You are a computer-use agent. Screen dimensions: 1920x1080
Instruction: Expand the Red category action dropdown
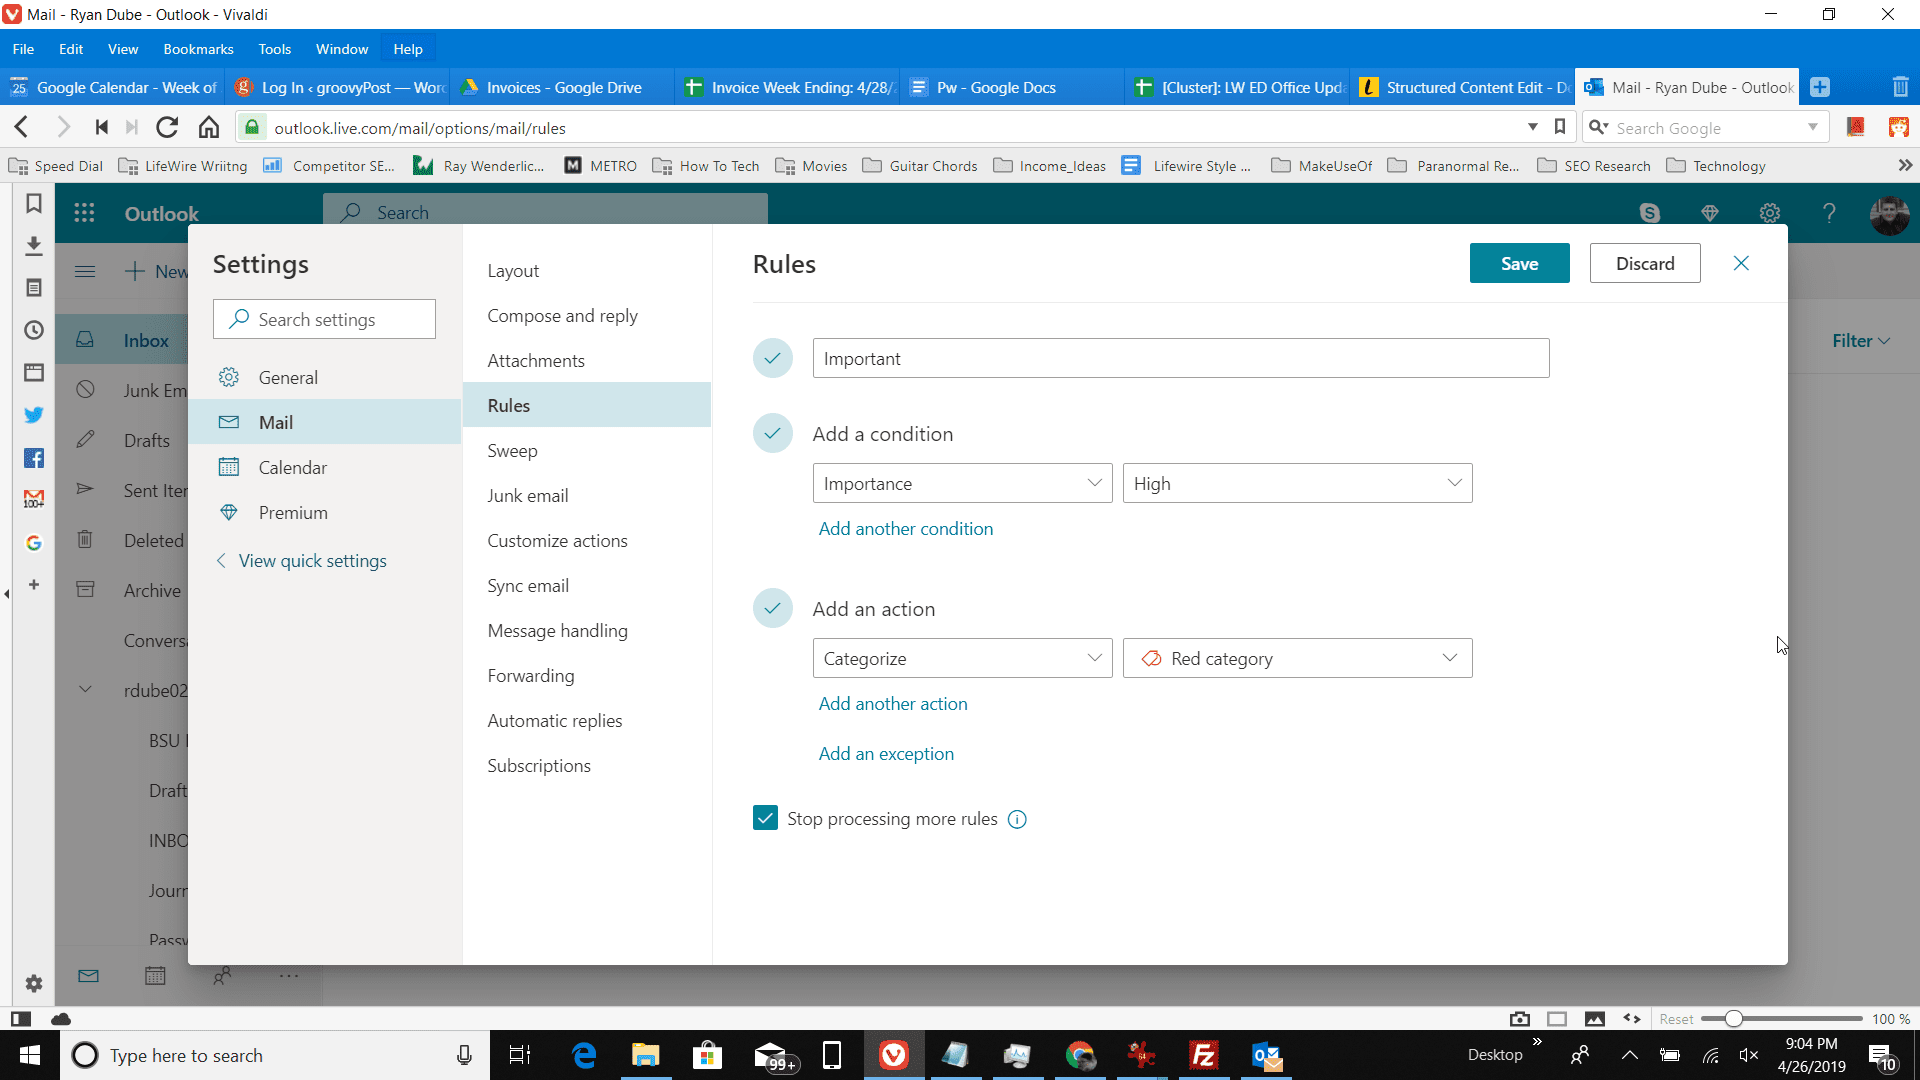[1451, 658]
